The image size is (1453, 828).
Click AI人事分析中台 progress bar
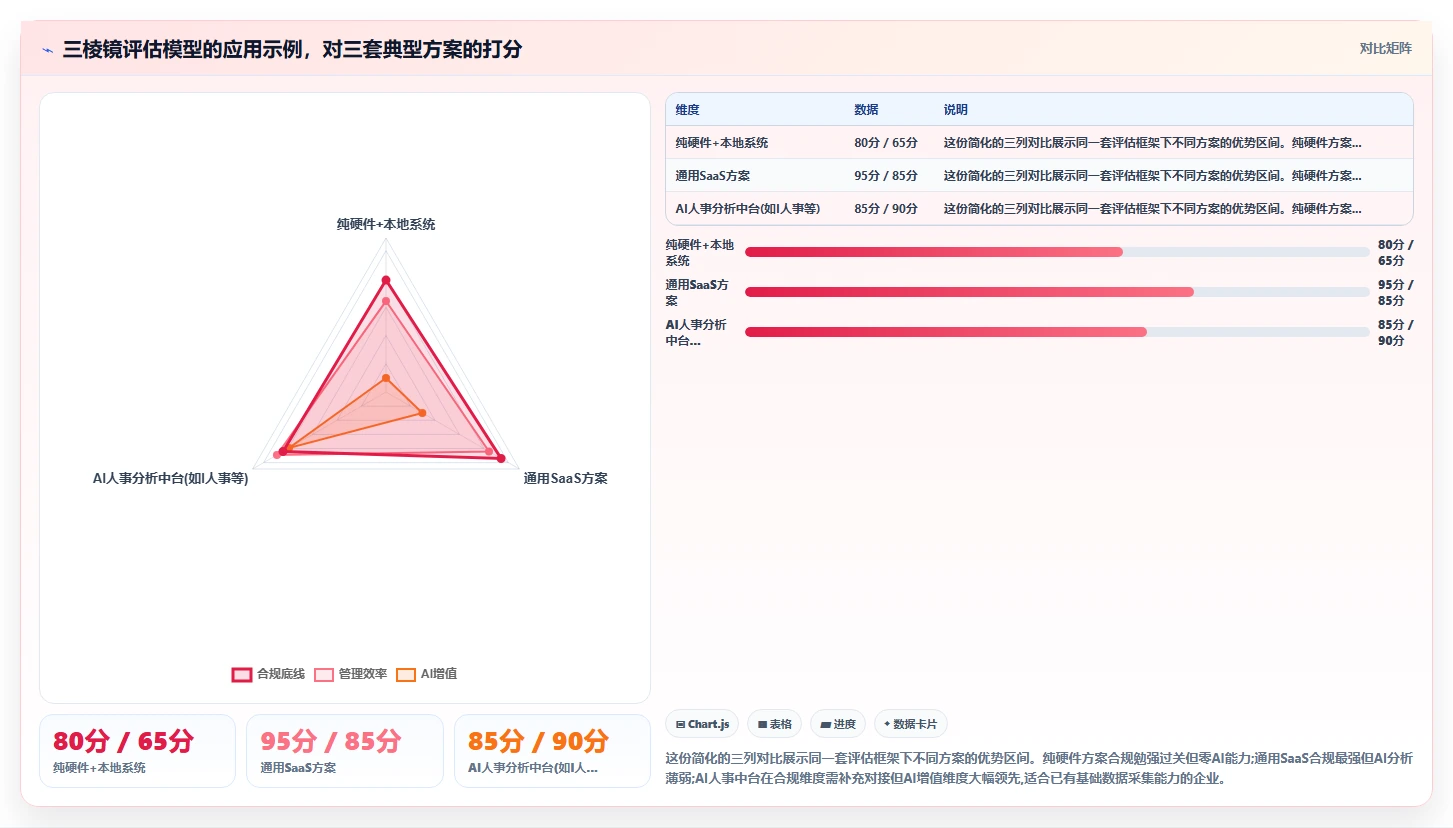click(x=1057, y=332)
